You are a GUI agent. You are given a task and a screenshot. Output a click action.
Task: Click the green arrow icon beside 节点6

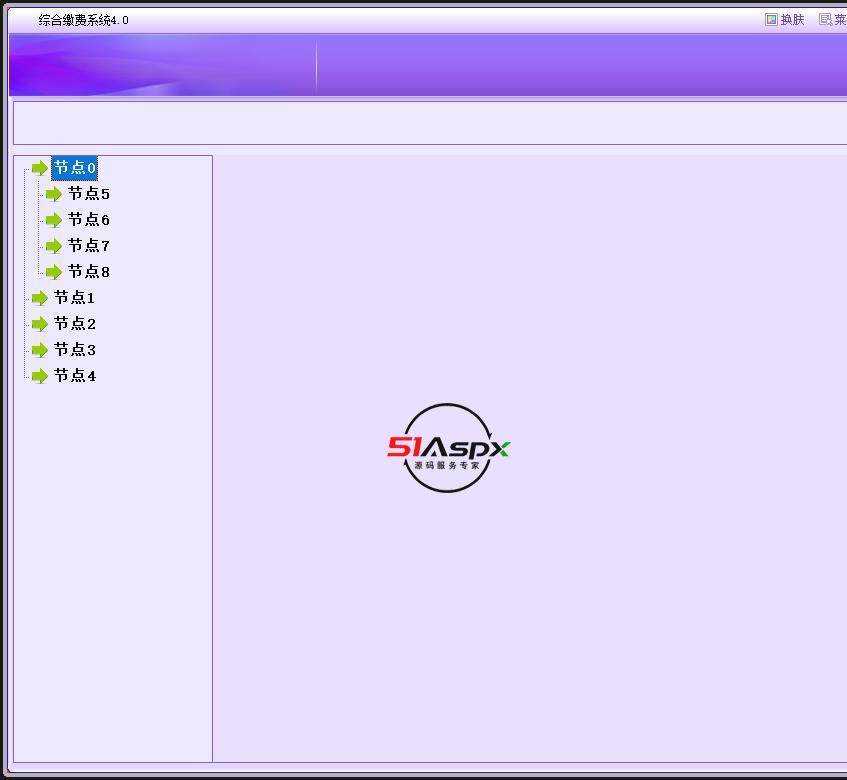click(54, 220)
